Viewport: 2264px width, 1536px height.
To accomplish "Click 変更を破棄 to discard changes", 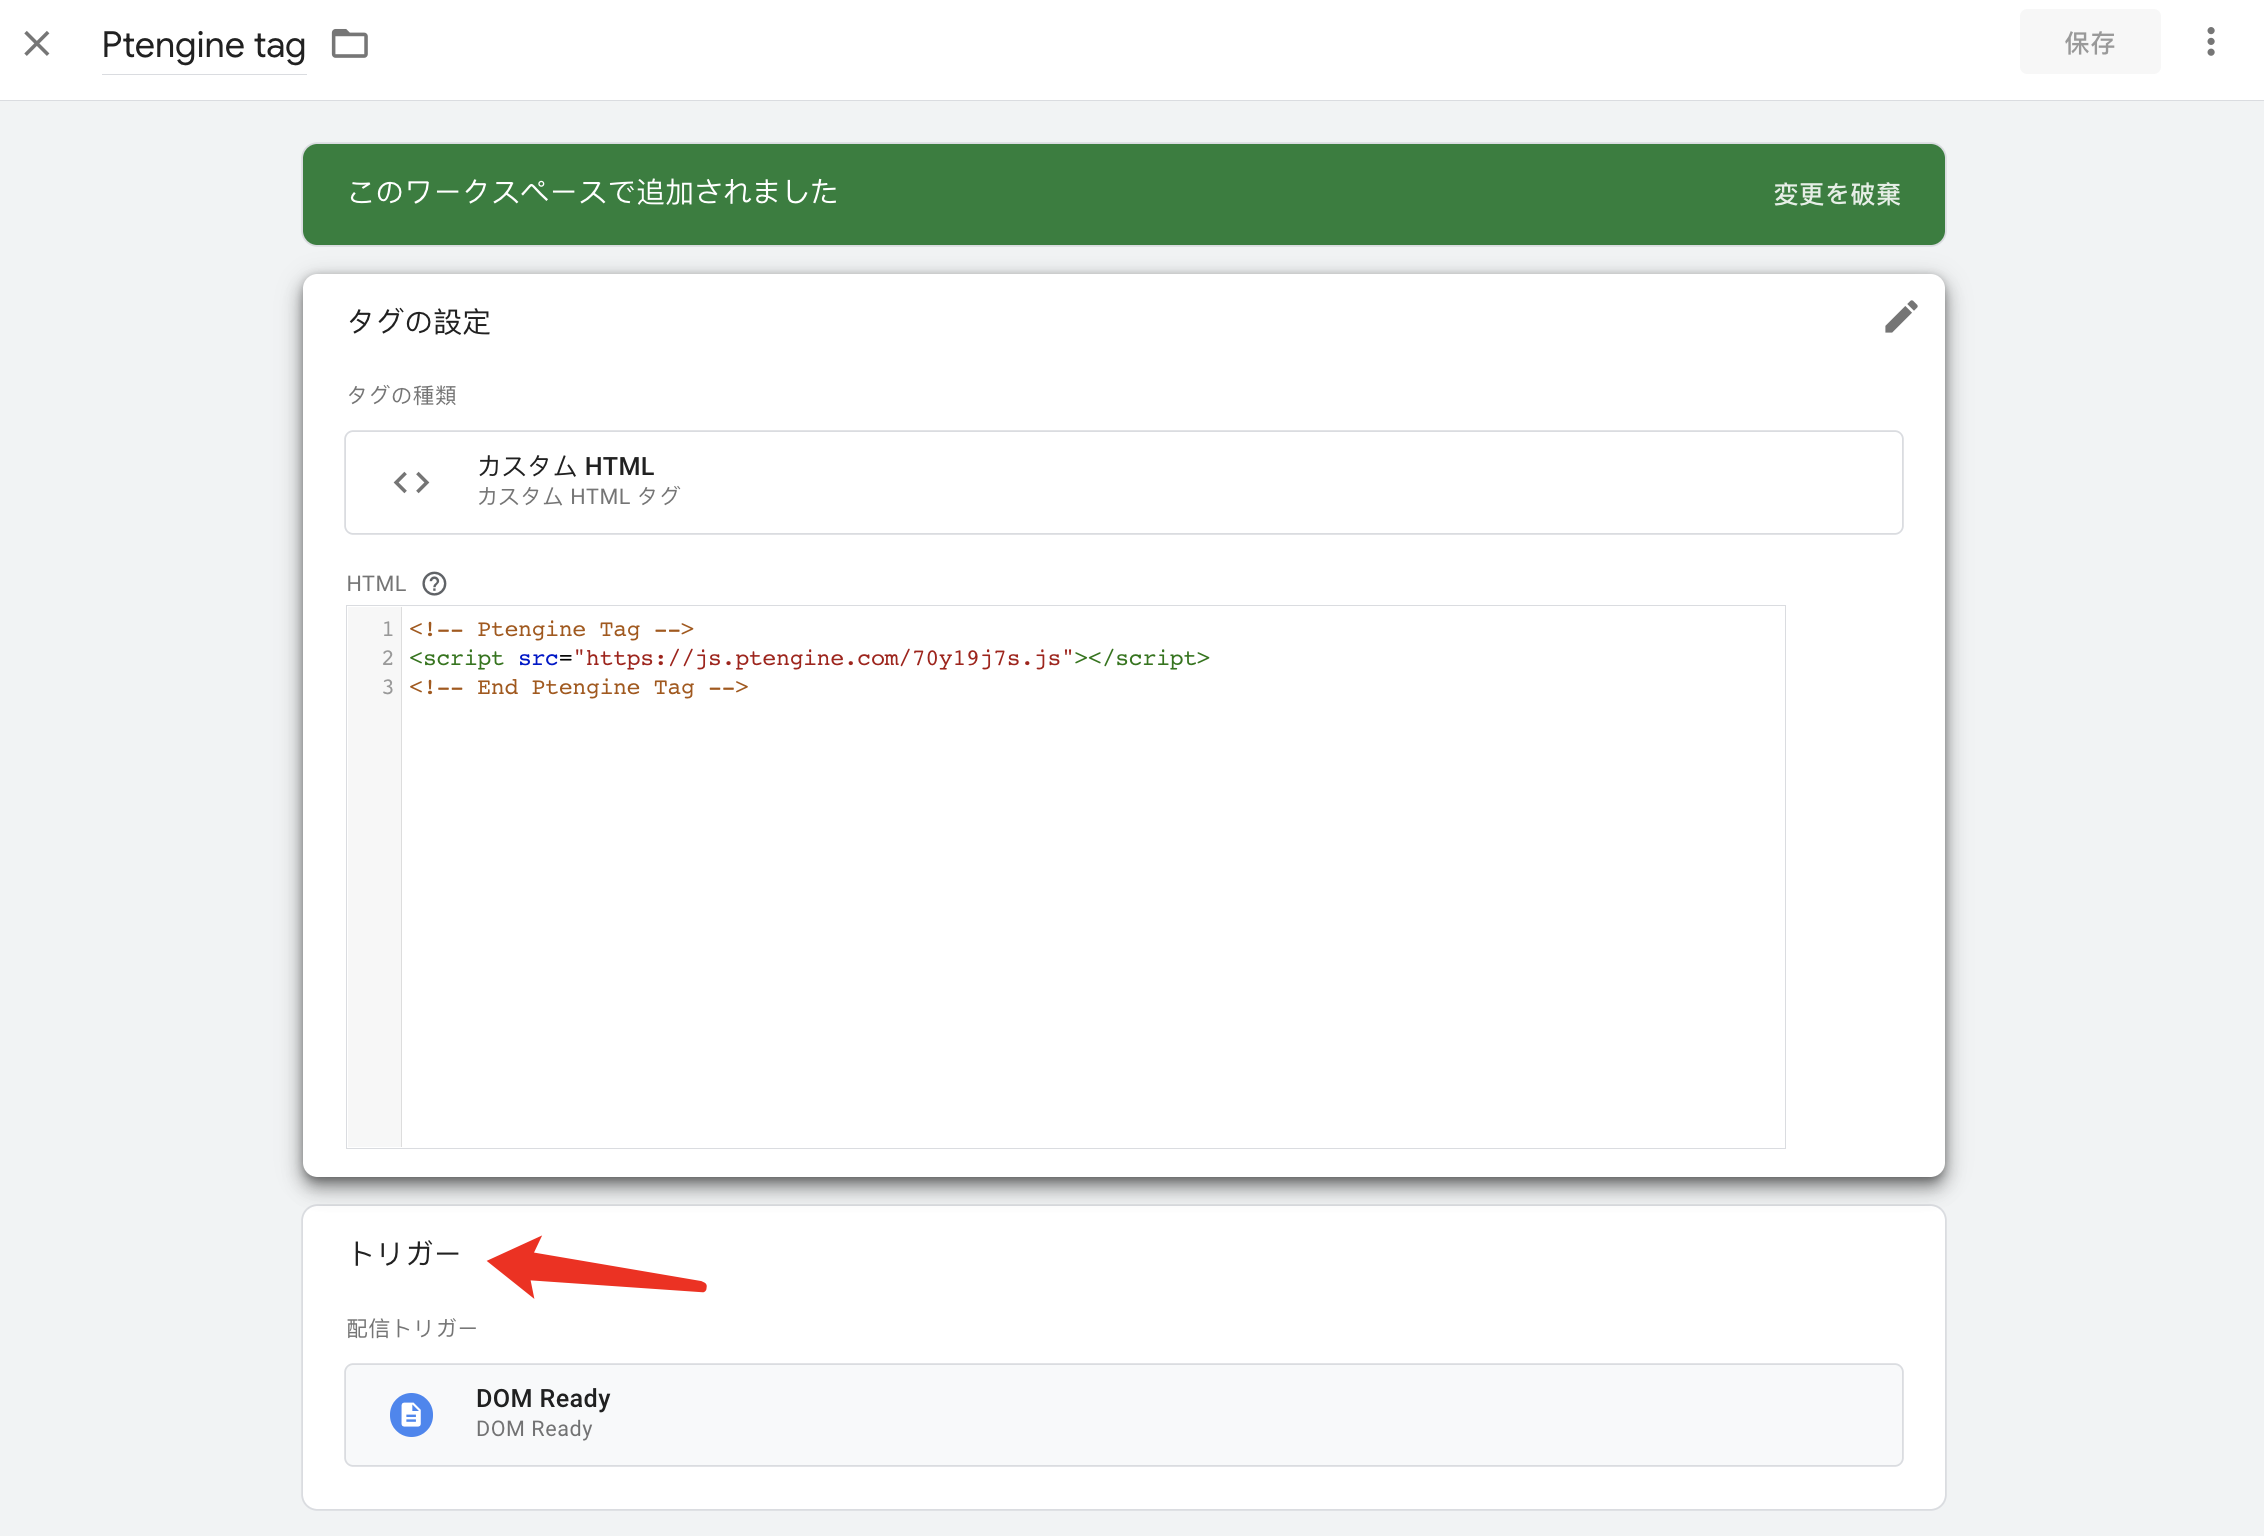I will pyautogui.click(x=1836, y=194).
